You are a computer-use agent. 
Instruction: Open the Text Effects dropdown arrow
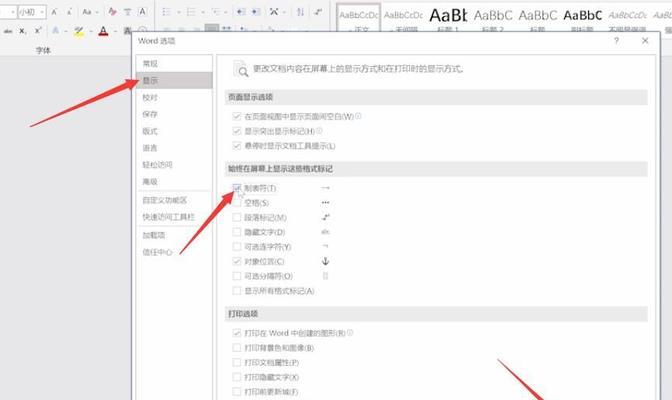tap(66, 31)
